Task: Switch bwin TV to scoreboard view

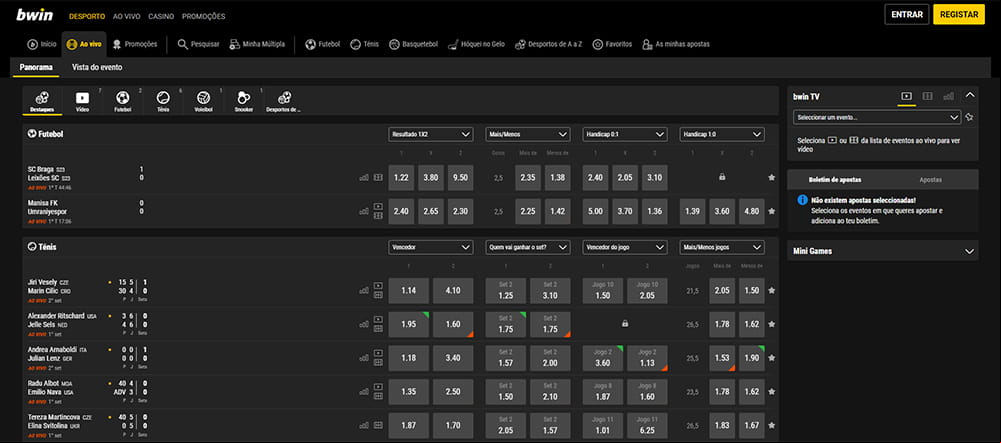Action: (928, 96)
